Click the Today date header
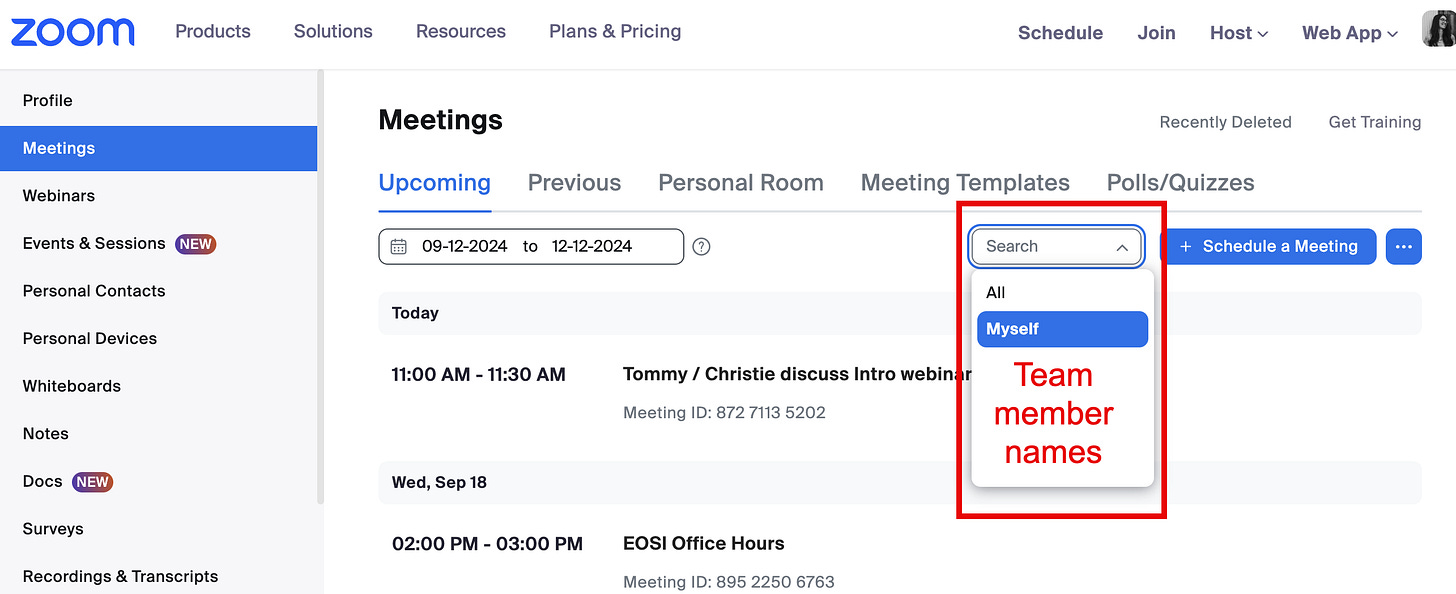Image resolution: width=1456 pixels, height=594 pixels. 415,313
